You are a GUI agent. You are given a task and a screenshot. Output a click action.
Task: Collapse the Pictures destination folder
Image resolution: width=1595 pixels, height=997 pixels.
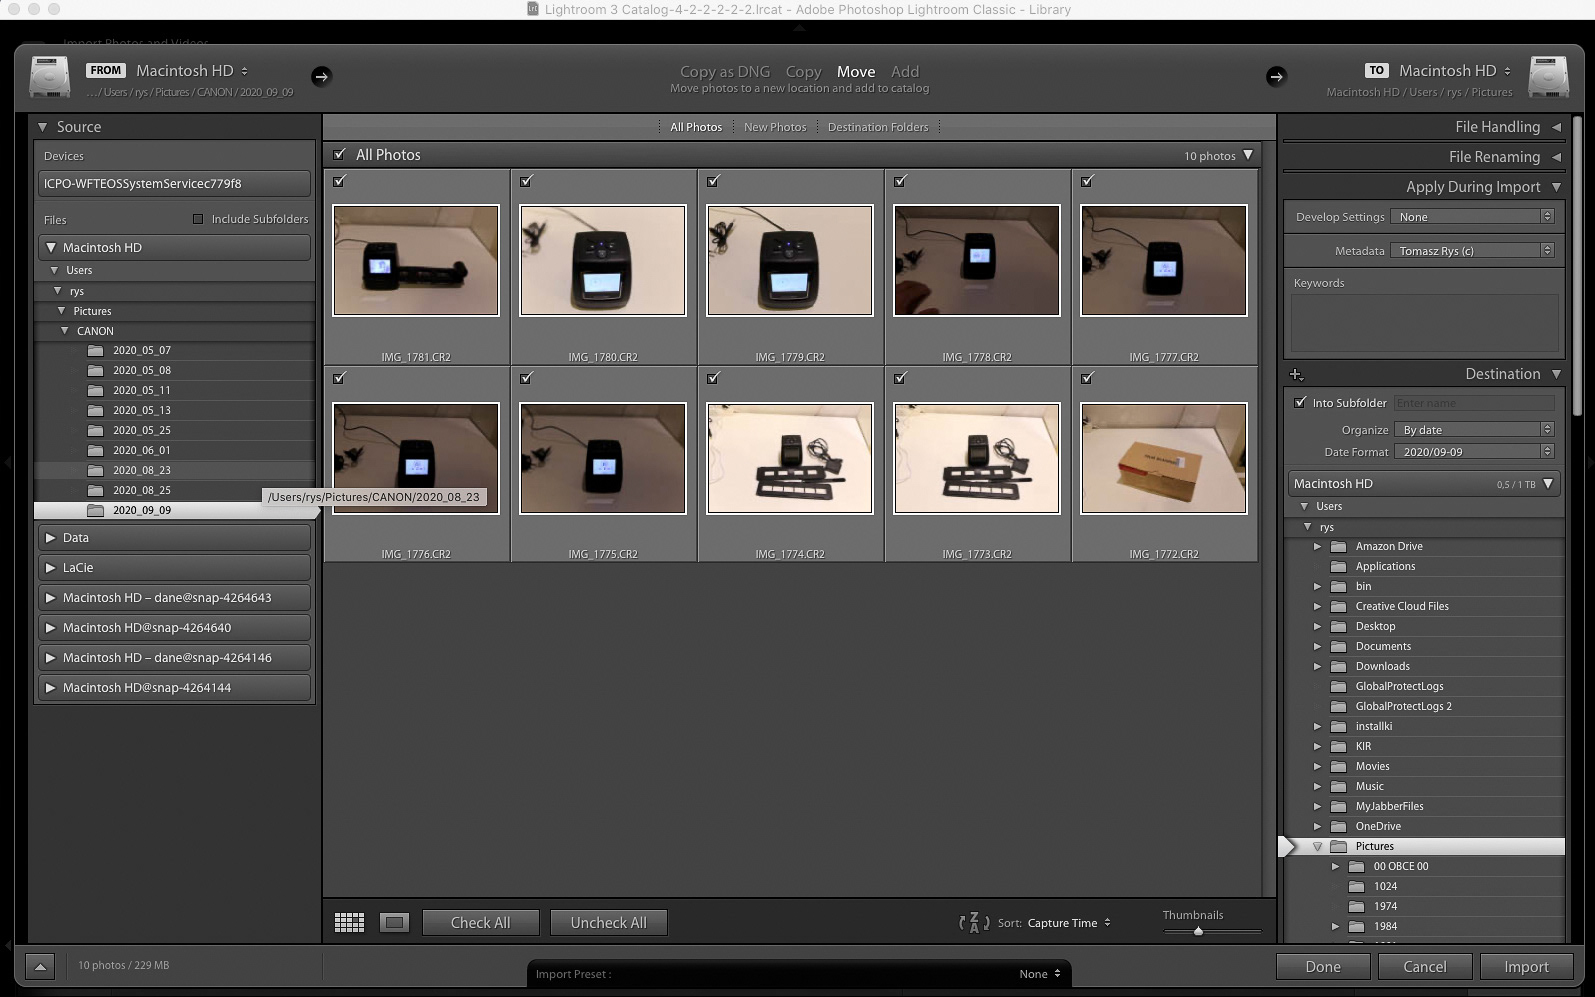1317,846
